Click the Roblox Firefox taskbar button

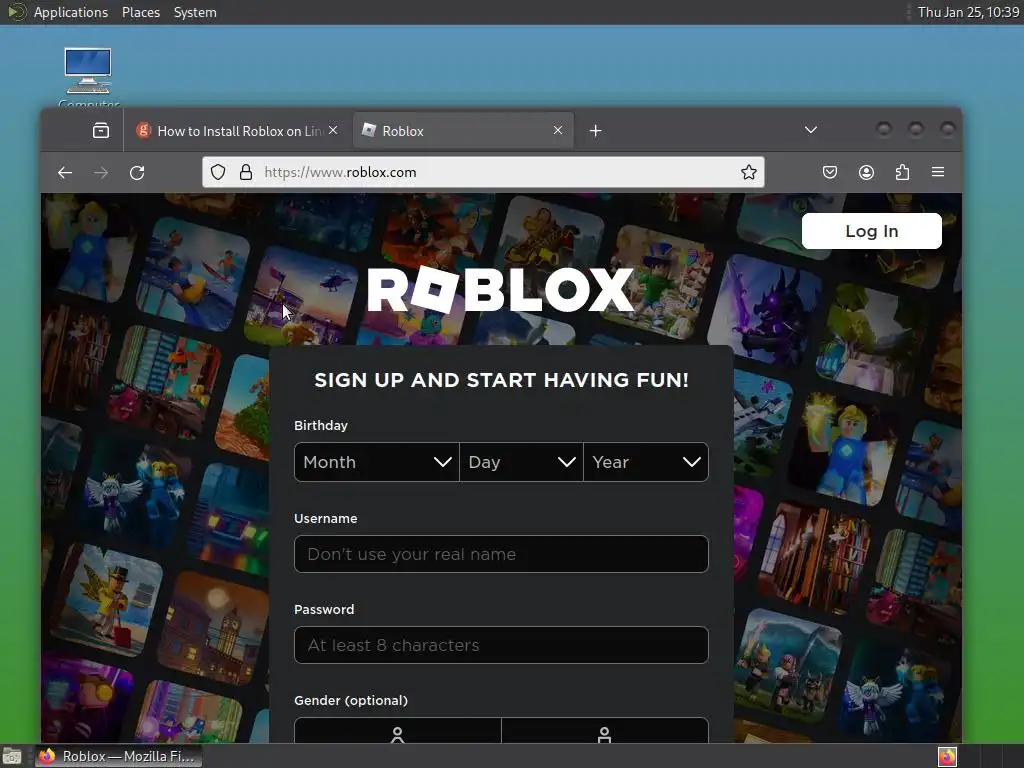(118, 756)
